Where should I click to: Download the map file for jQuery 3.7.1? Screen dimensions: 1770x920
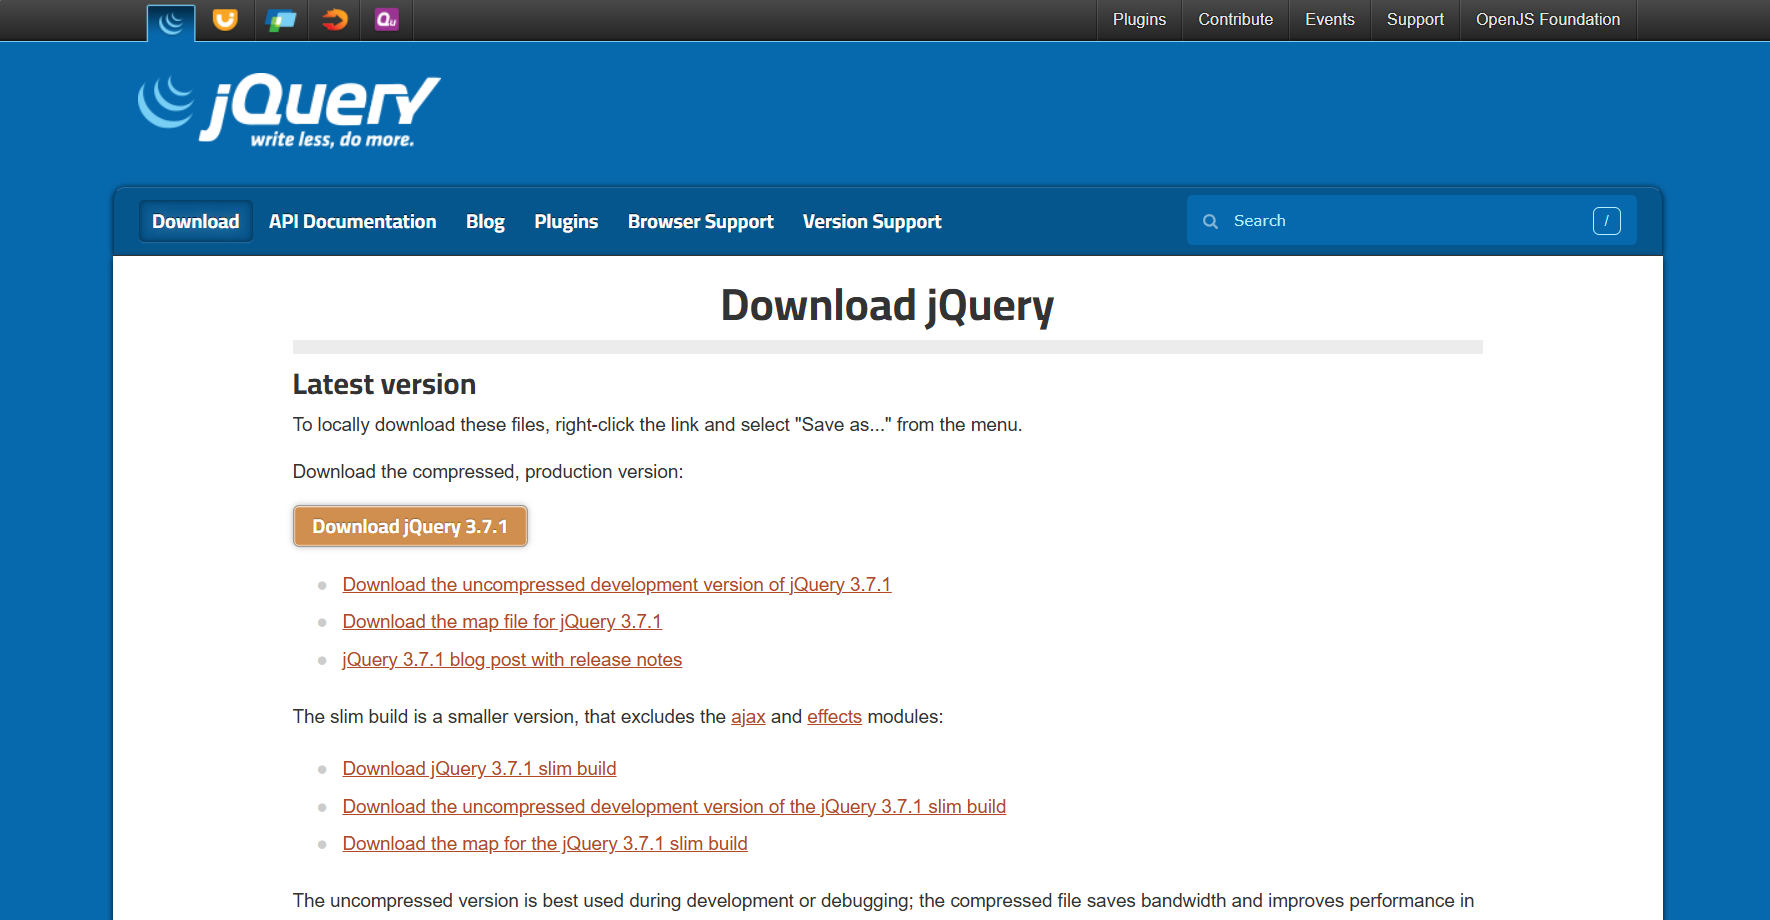pos(502,621)
